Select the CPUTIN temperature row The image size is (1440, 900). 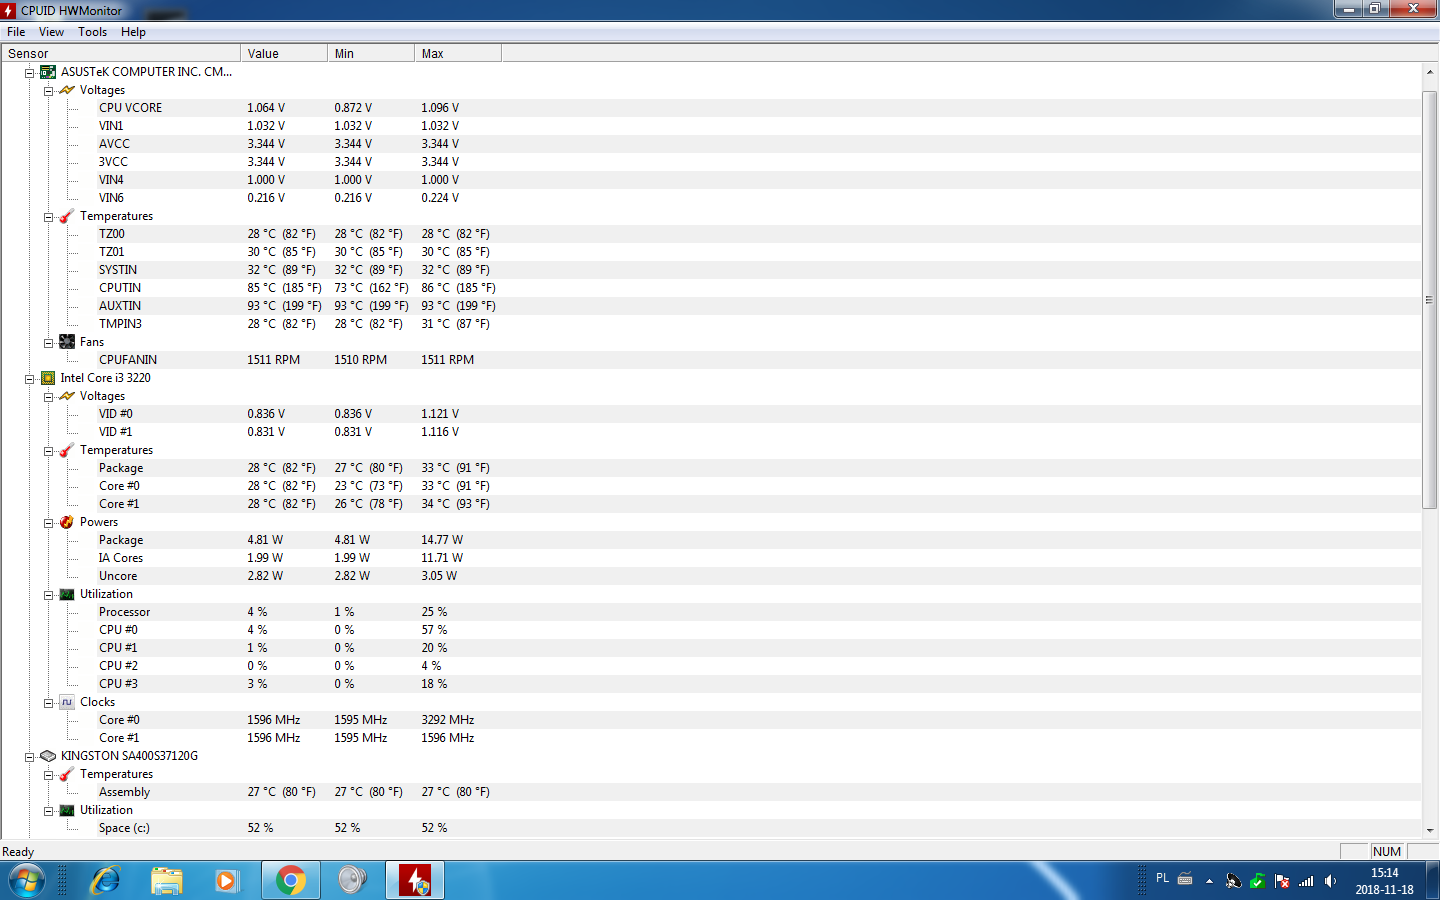[711, 288]
